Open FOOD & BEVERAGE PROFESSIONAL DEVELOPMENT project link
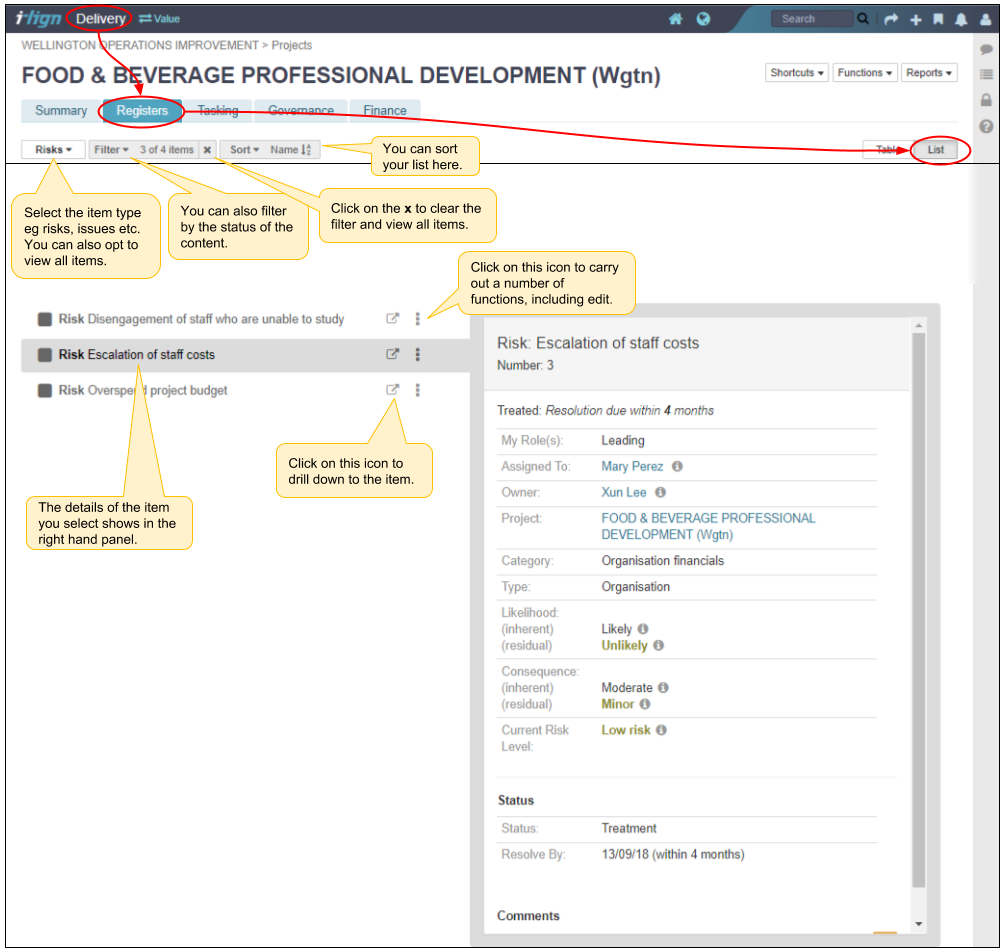 tap(708, 526)
